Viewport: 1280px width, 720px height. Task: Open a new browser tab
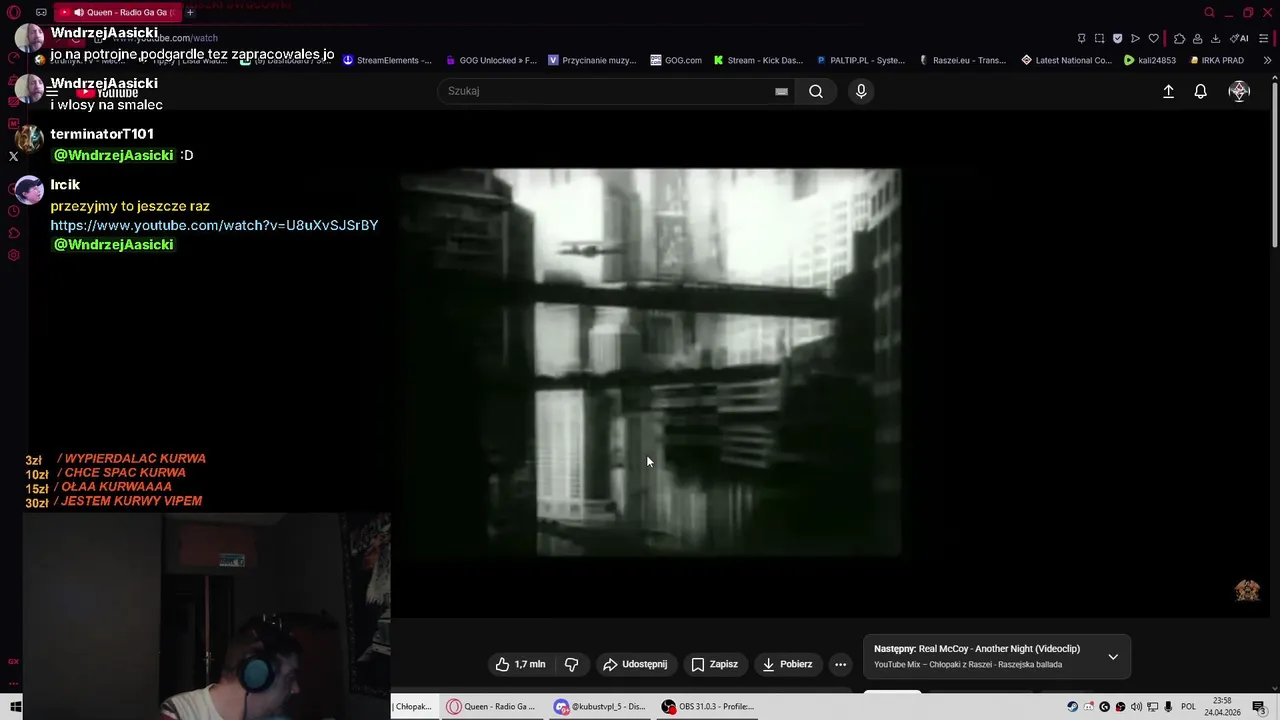(190, 12)
